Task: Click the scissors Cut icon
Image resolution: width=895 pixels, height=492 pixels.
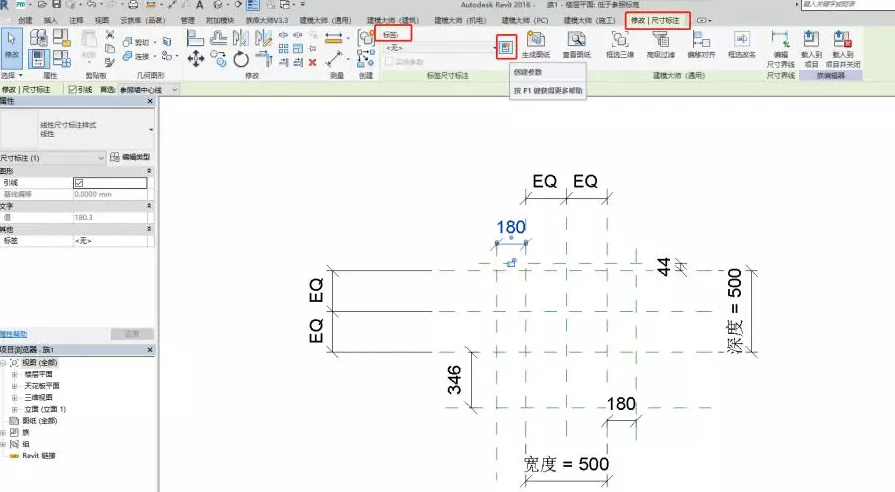Action: point(110,35)
